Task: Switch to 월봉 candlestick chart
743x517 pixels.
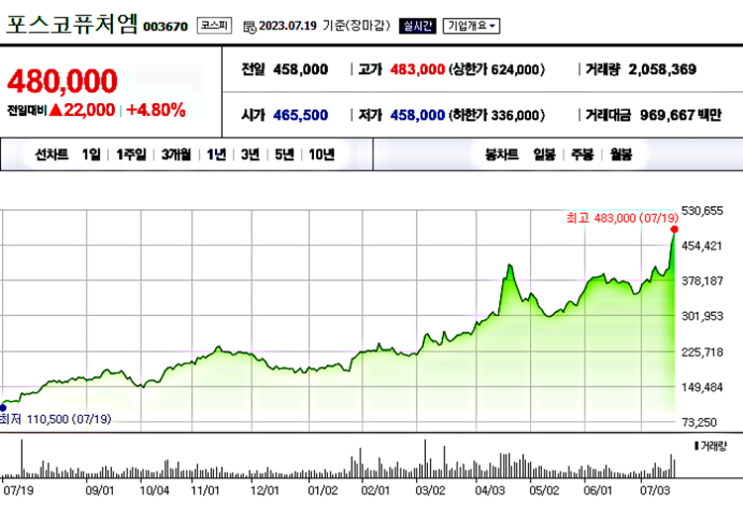Action: pyautogui.click(x=621, y=154)
